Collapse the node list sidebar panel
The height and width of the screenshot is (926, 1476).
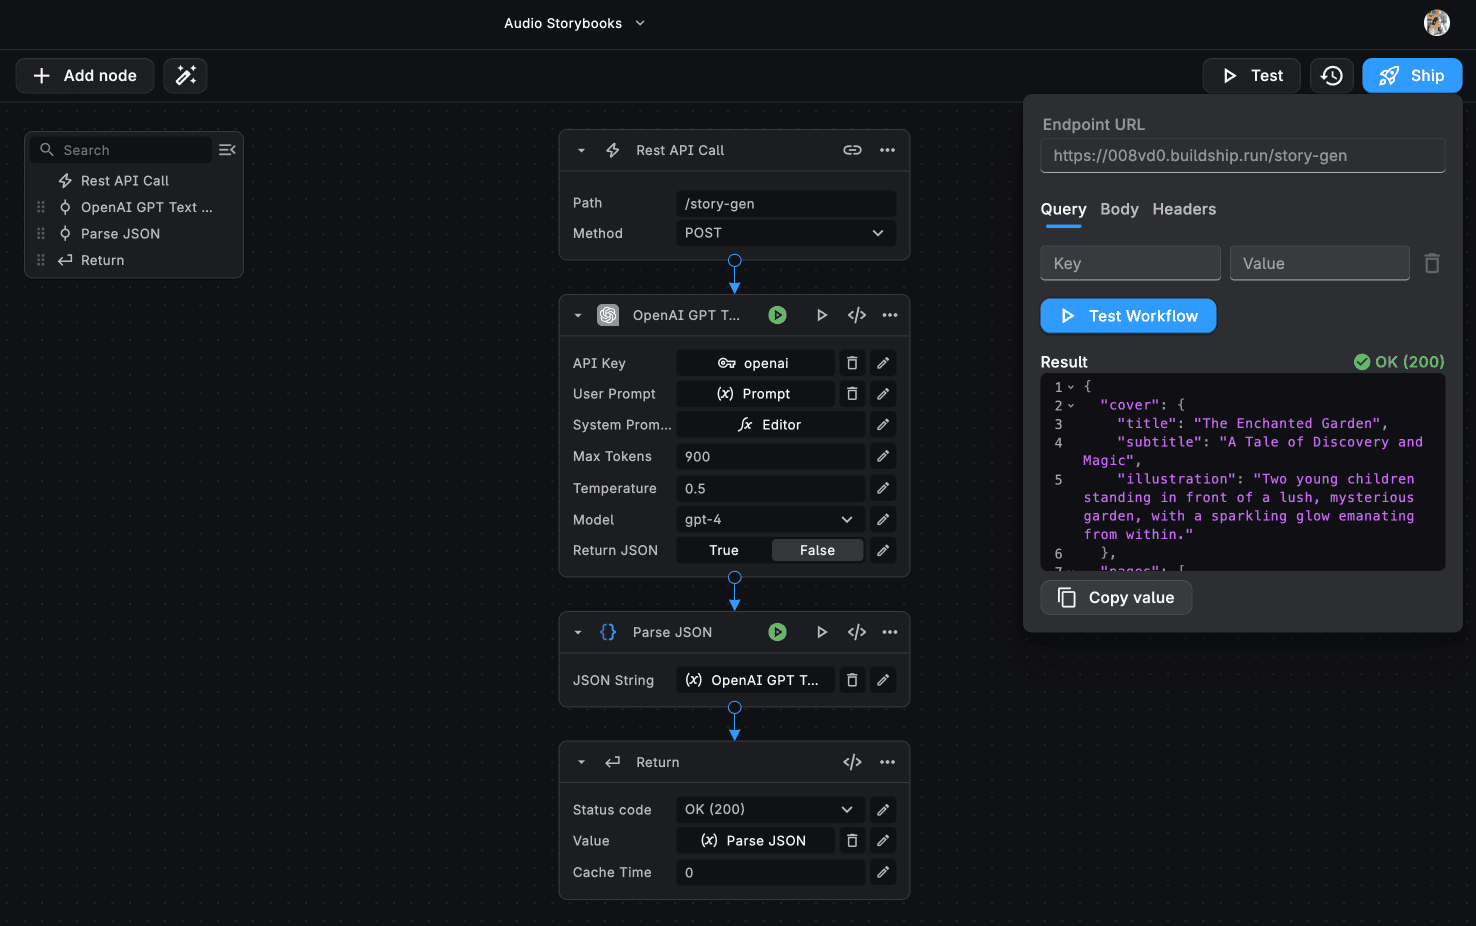point(227,150)
